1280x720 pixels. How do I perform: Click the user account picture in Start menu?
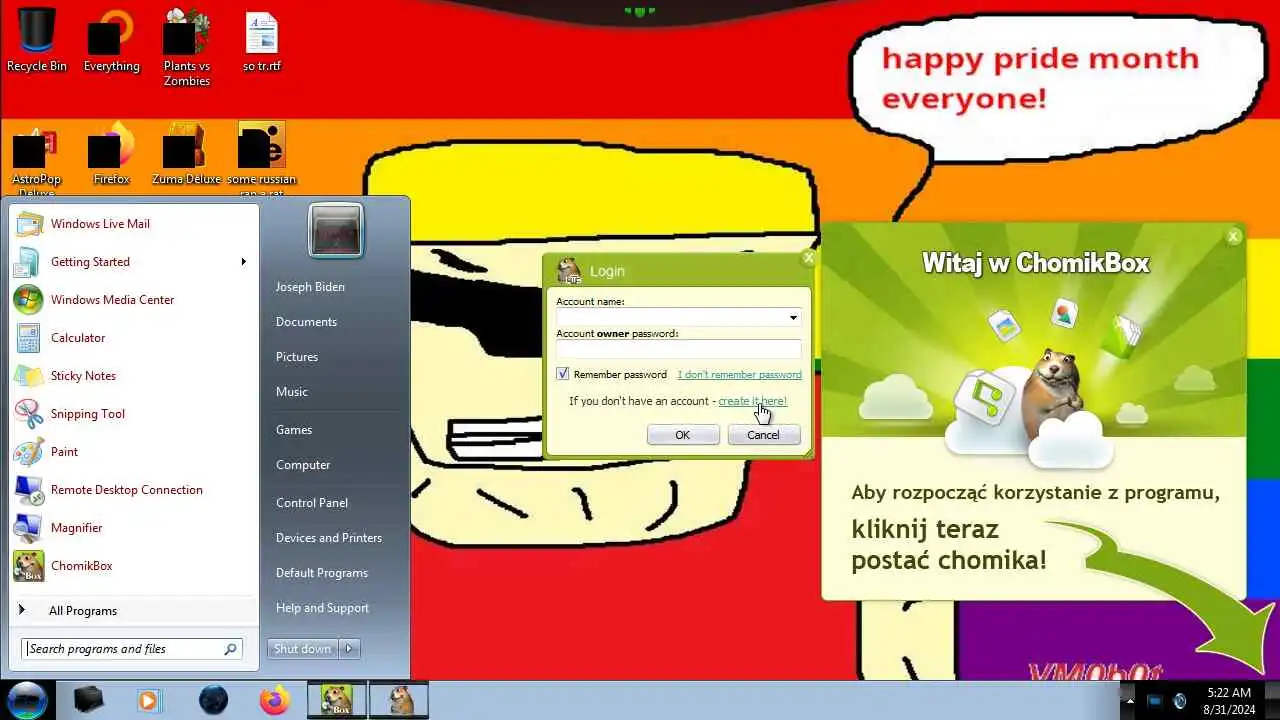336,231
